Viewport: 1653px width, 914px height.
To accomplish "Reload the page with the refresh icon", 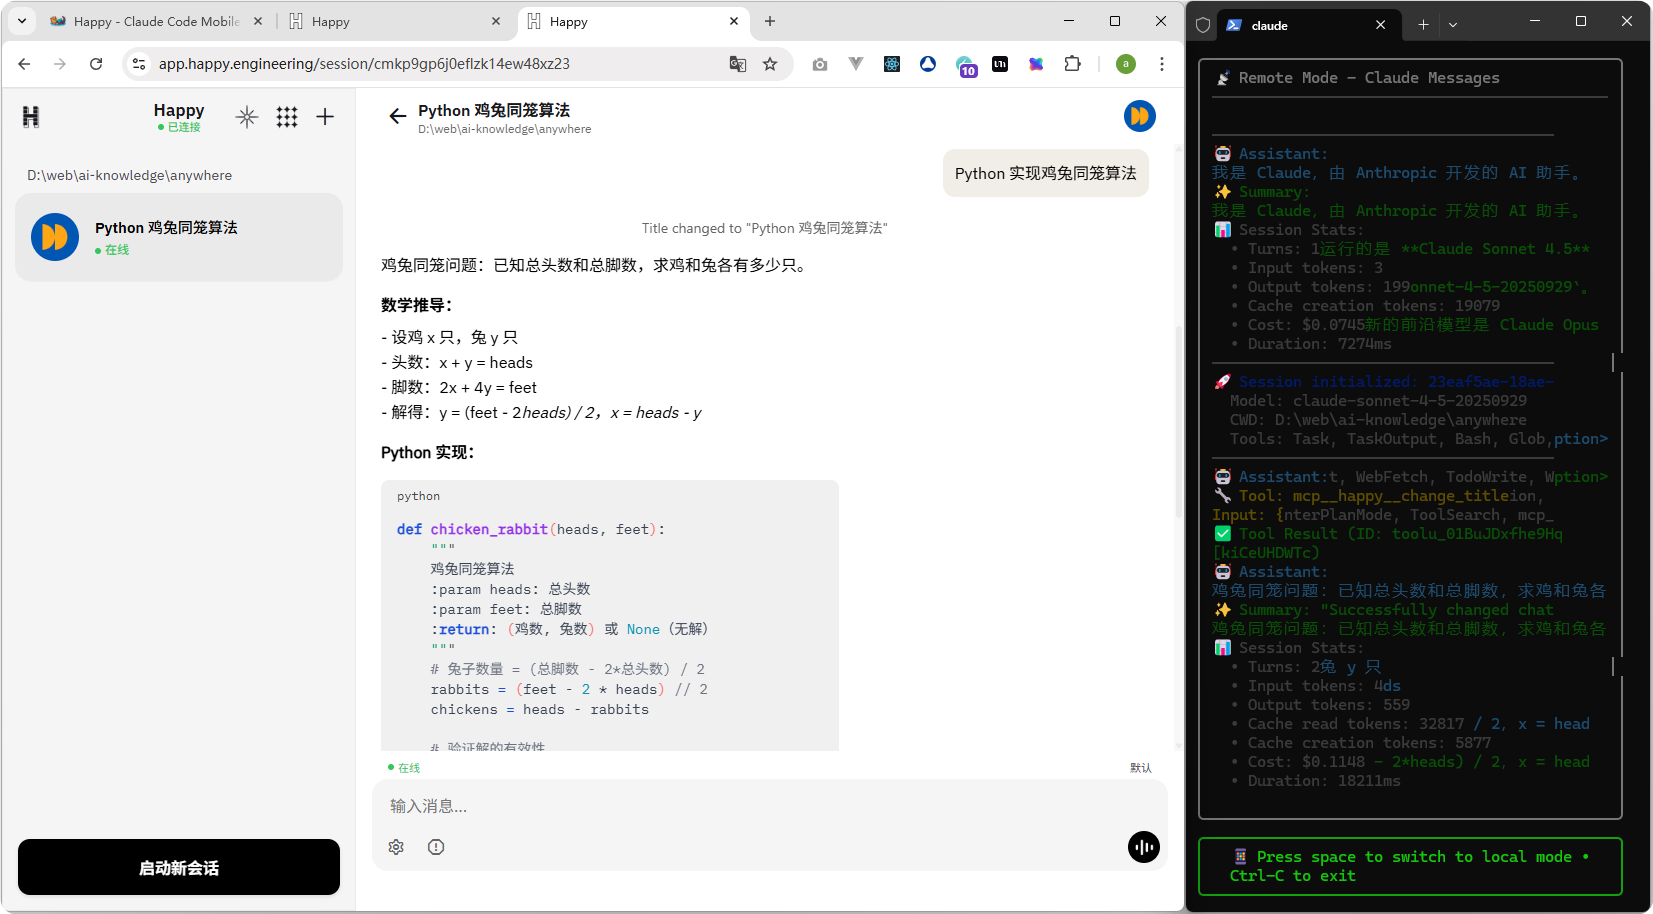I will [96, 63].
